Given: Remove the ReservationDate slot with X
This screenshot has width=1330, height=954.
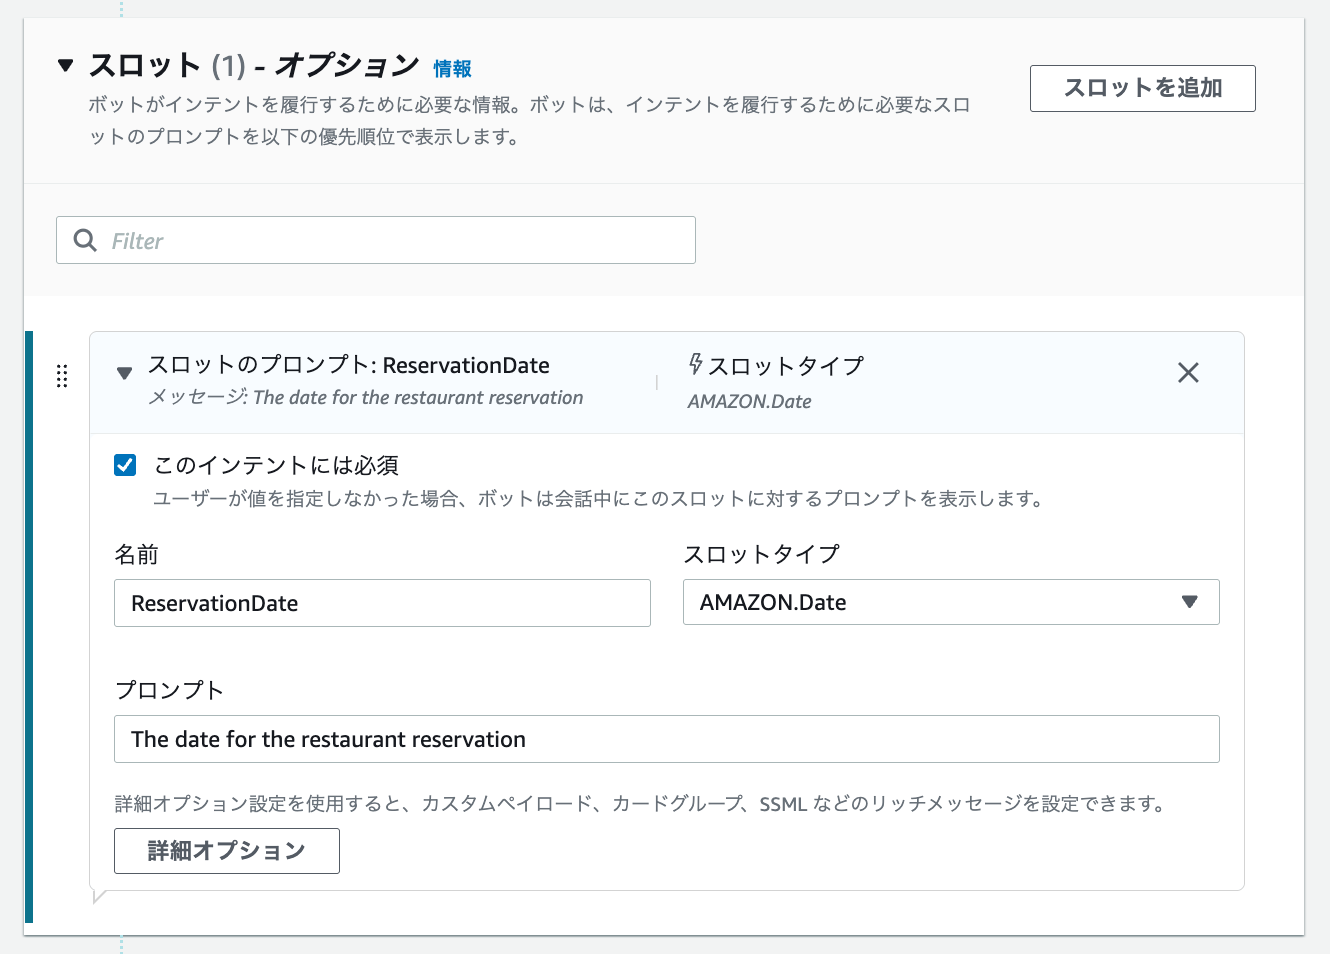Looking at the screenshot, I should (1188, 373).
